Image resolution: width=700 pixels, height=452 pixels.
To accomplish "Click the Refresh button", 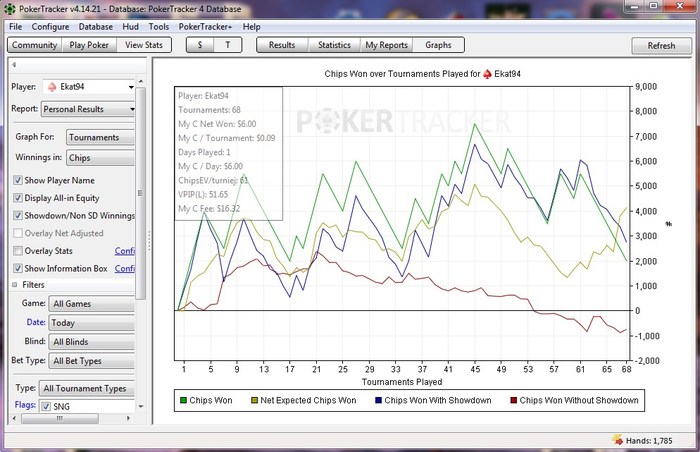I will [661, 46].
